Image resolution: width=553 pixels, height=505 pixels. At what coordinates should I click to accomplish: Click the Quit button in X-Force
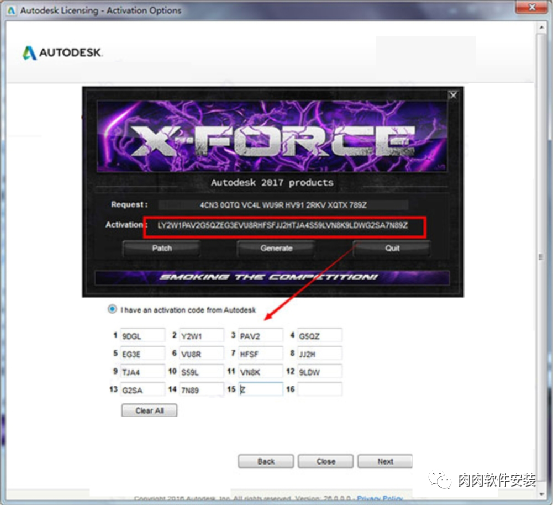pyautogui.click(x=392, y=248)
